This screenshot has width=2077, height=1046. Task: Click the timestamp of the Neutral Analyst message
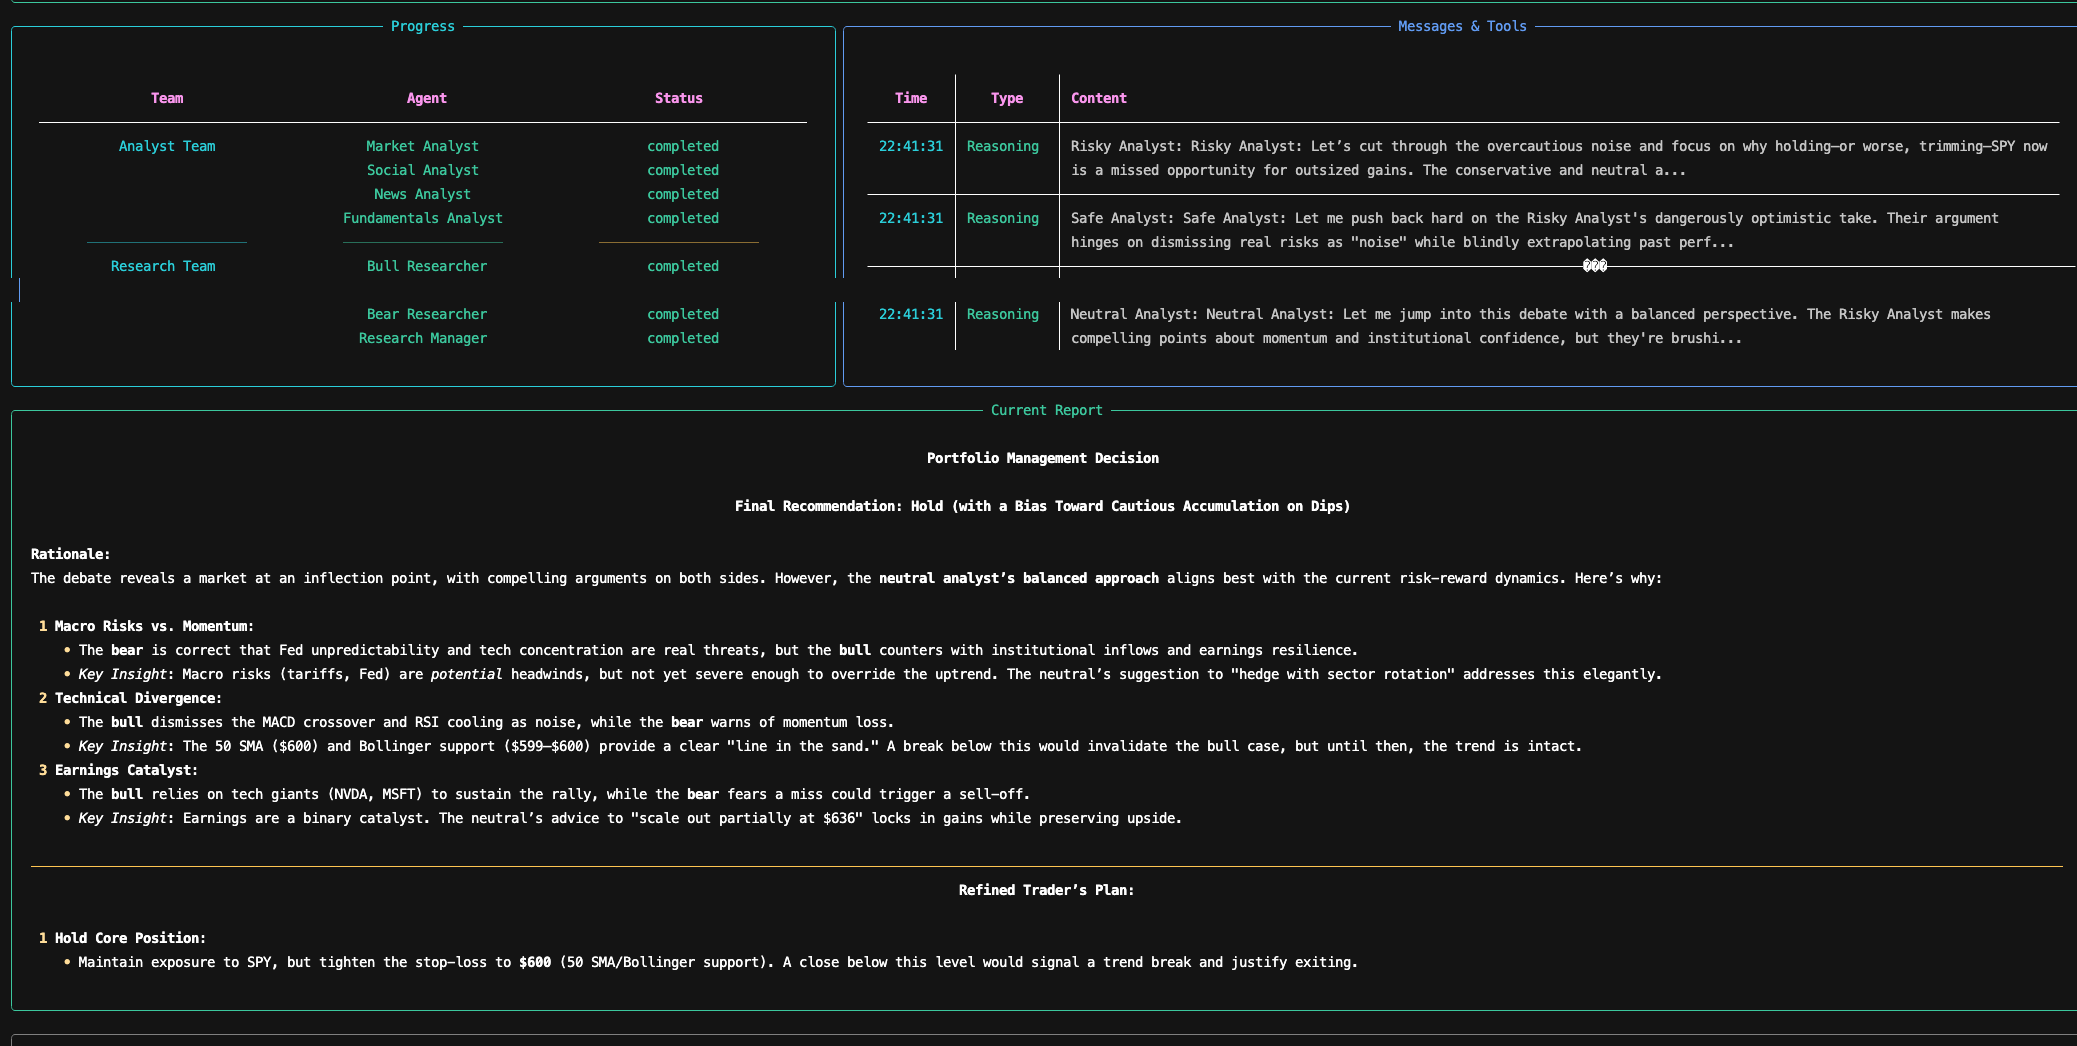(x=911, y=314)
